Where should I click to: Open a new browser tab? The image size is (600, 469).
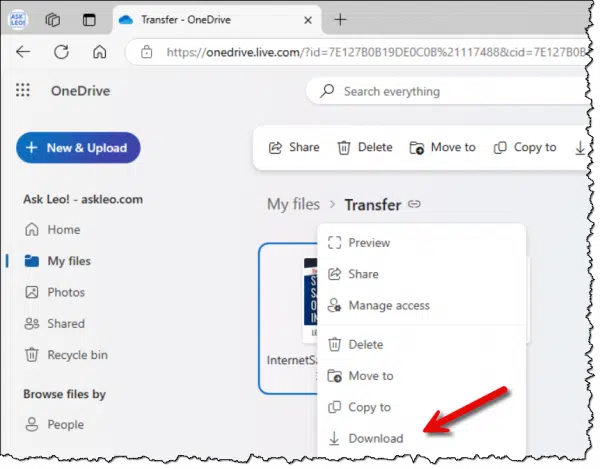(x=340, y=19)
